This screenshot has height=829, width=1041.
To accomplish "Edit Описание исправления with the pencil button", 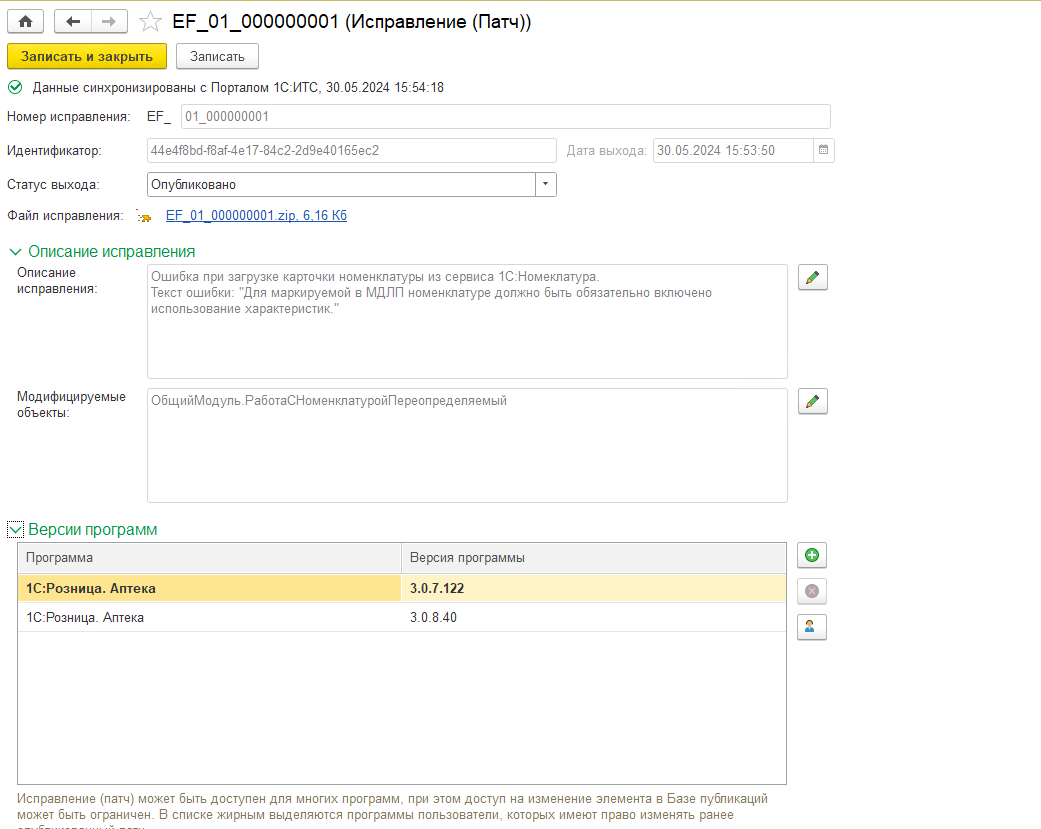I will coord(813,277).
